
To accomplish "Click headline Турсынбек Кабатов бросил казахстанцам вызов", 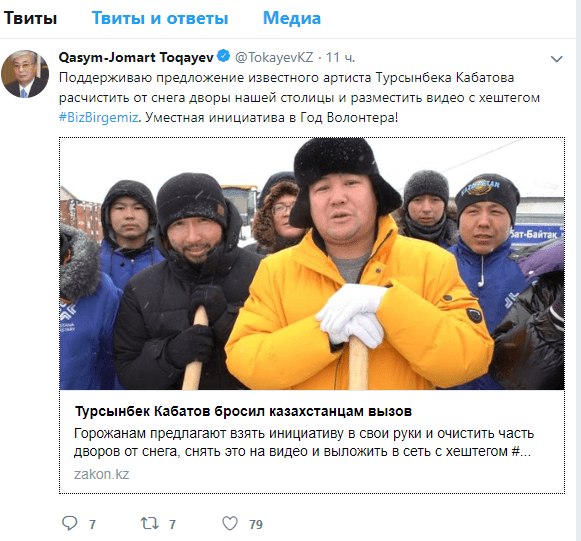I will click(243, 411).
